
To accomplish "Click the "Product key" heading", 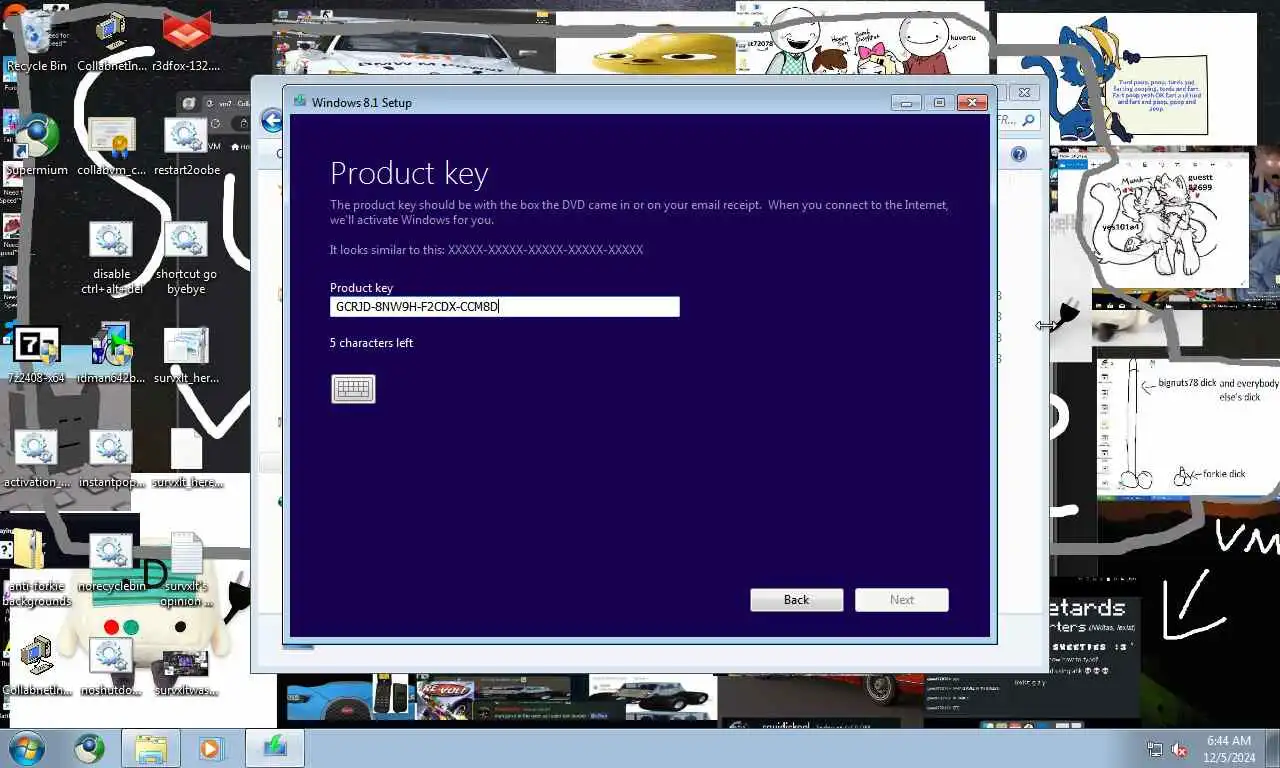I will [x=409, y=174].
